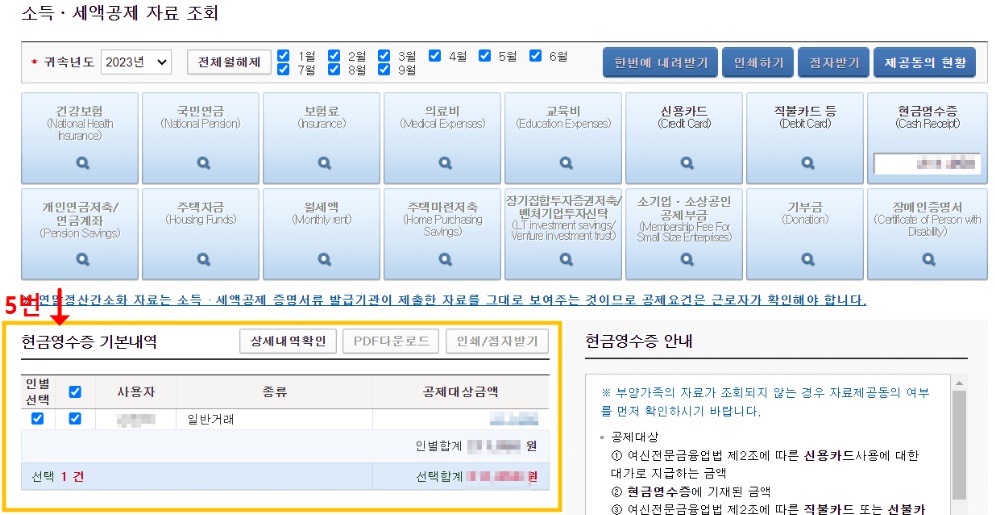Screen dimensions: 995x515
Task: Click the scrollbar thumb in 현금영수증 안내 panel
Action: click(x=959, y=444)
